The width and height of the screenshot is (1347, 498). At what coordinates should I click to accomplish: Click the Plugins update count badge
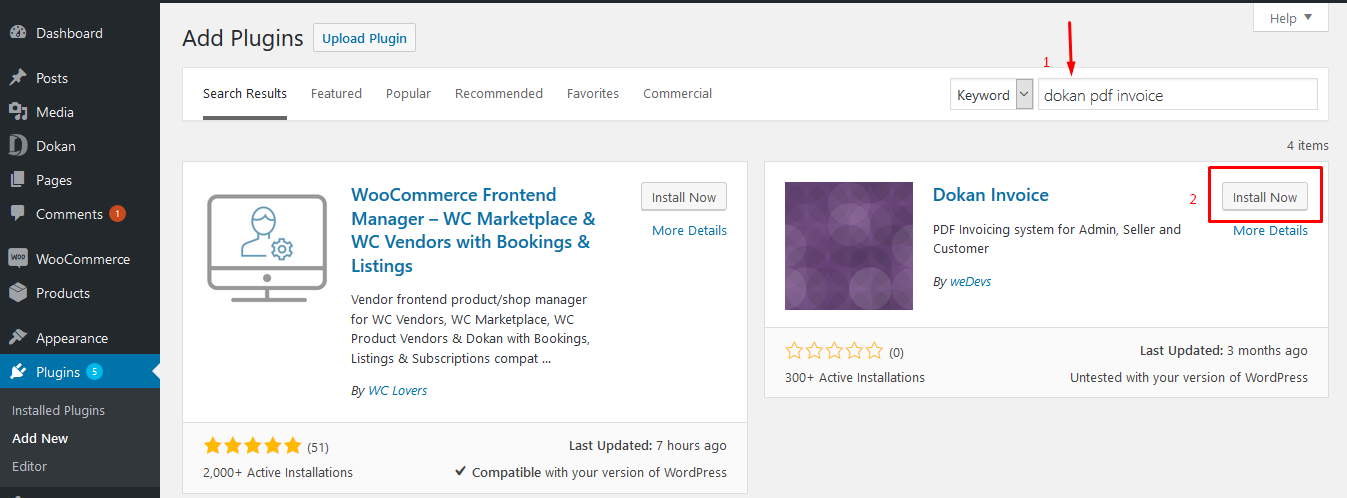pyautogui.click(x=94, y=372)
